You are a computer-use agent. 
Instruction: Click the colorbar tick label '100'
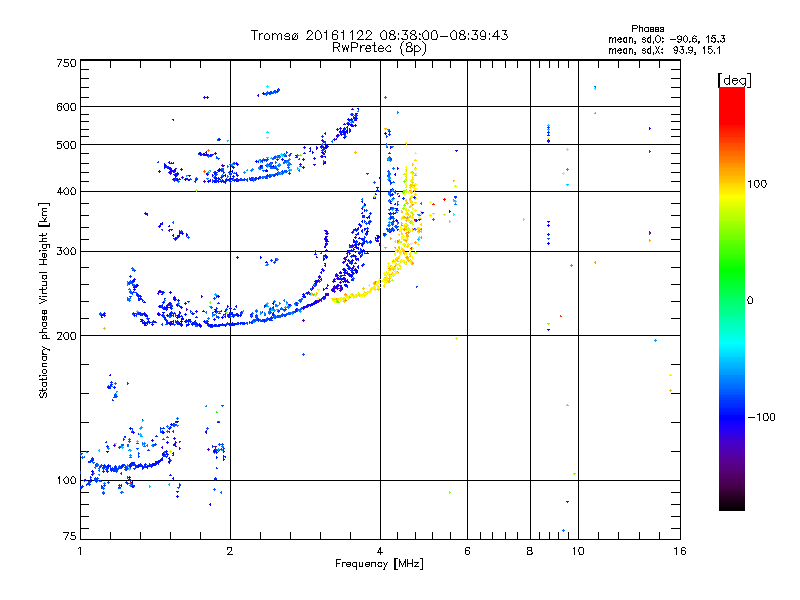(757, 184)
